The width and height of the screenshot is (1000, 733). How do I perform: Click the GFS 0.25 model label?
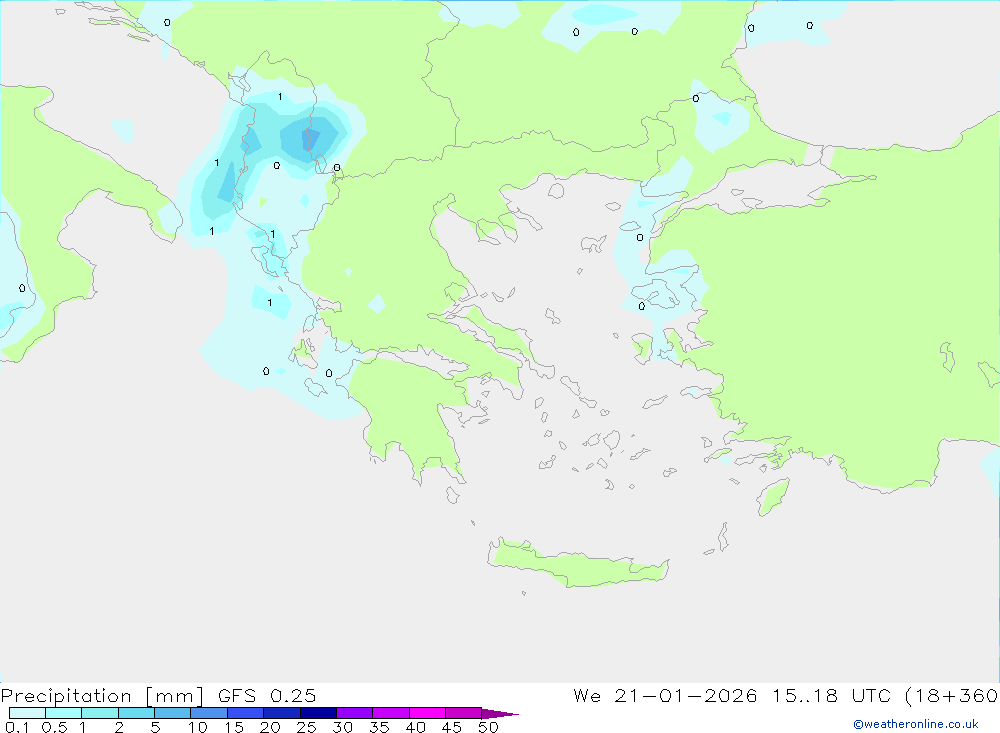tap(267, 696)
